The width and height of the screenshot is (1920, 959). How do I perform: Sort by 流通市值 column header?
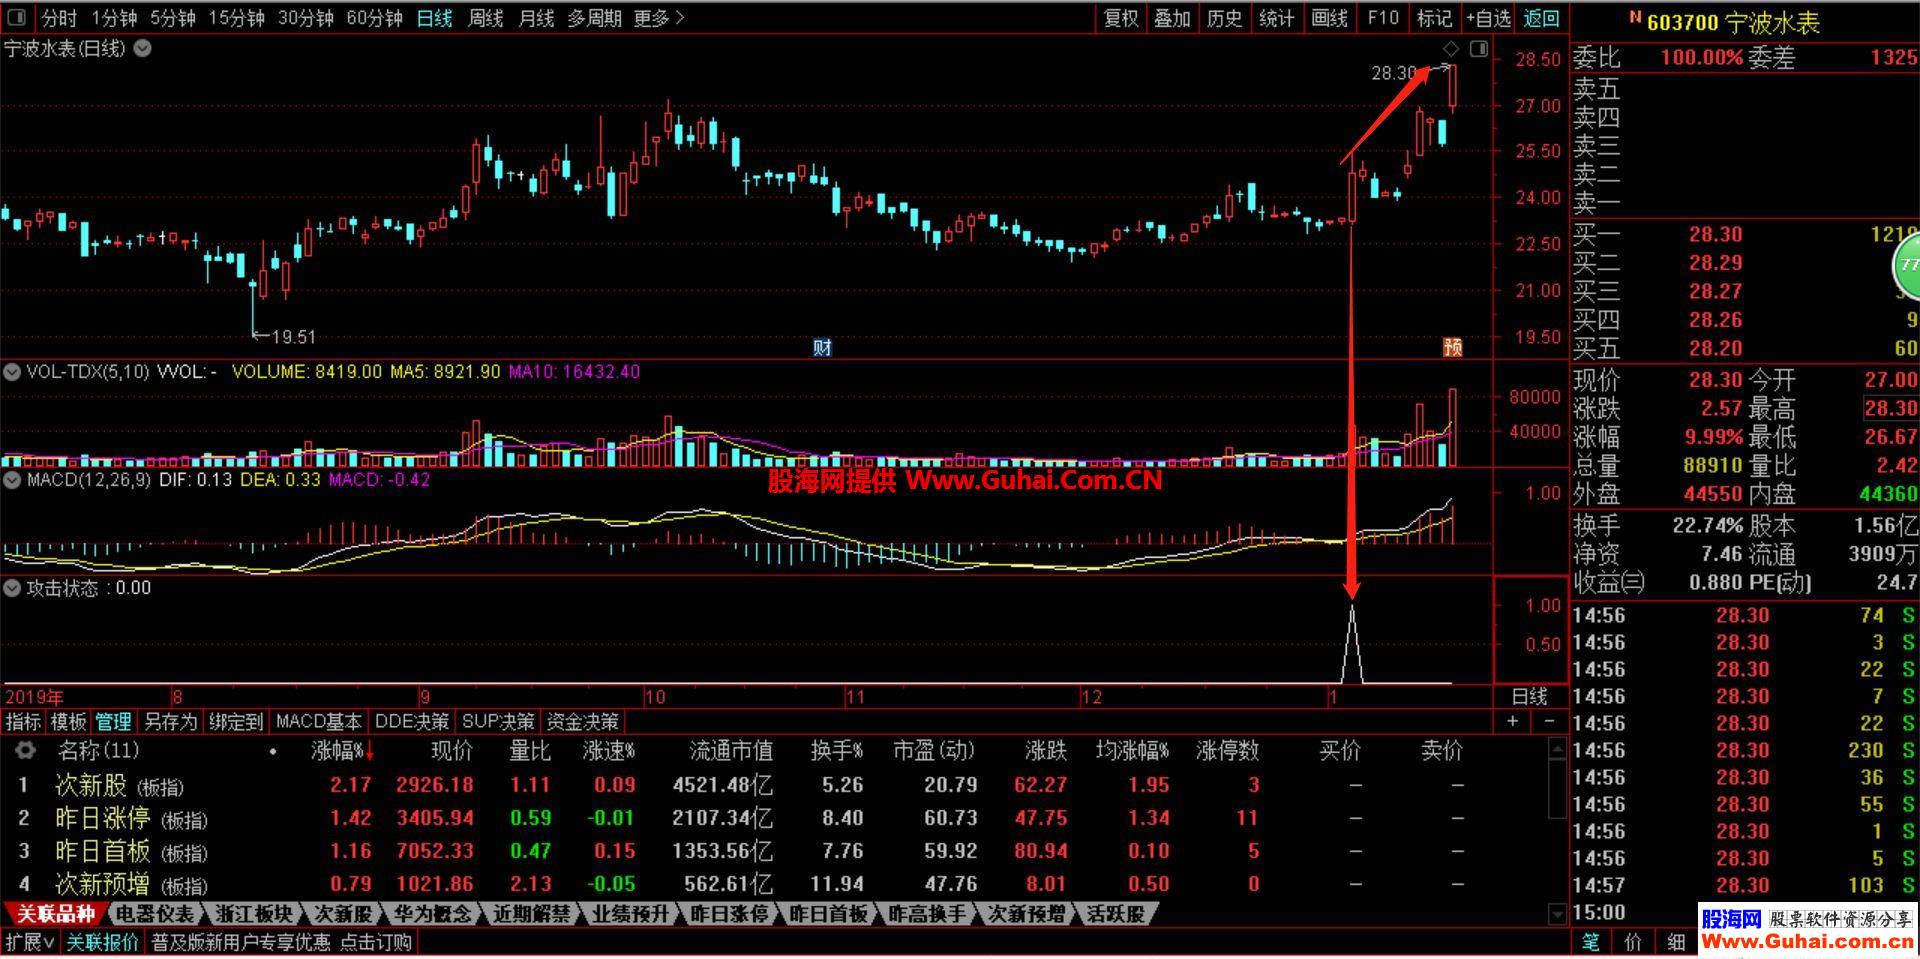pyautogui.click(x=731, y=751)
